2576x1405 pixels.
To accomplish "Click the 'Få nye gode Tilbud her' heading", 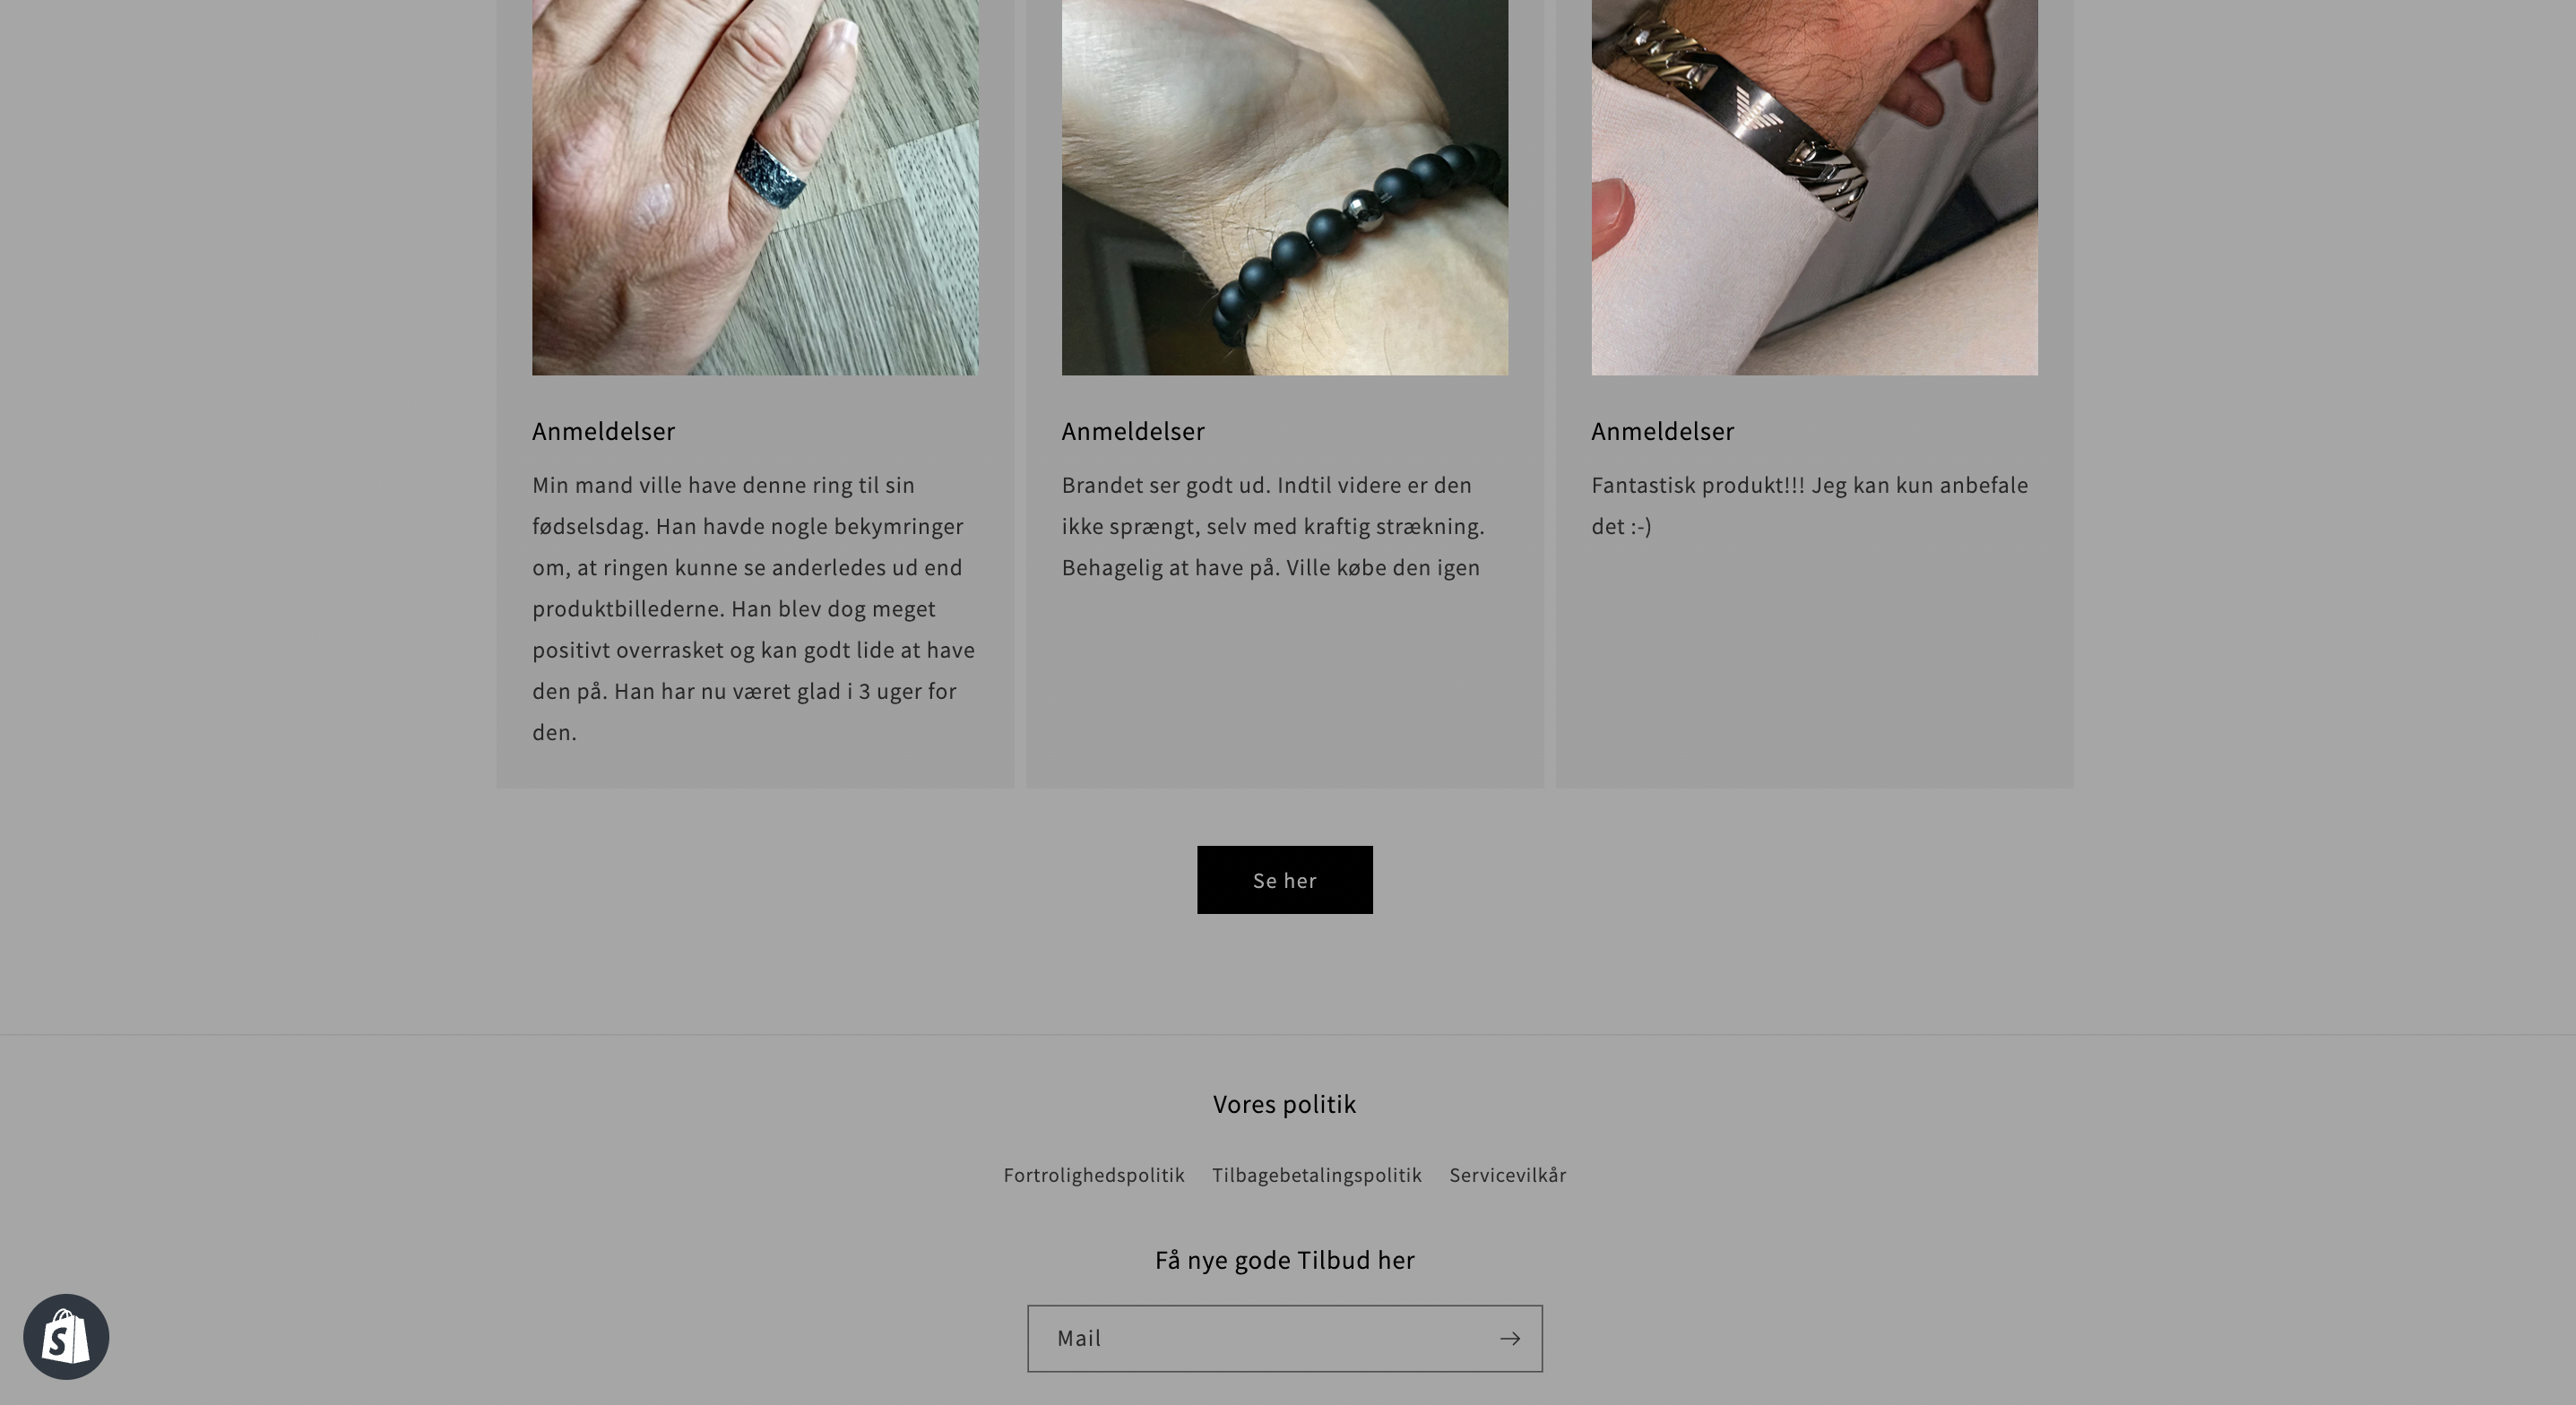I will pyautogui.click(x=1284, y=1260).
